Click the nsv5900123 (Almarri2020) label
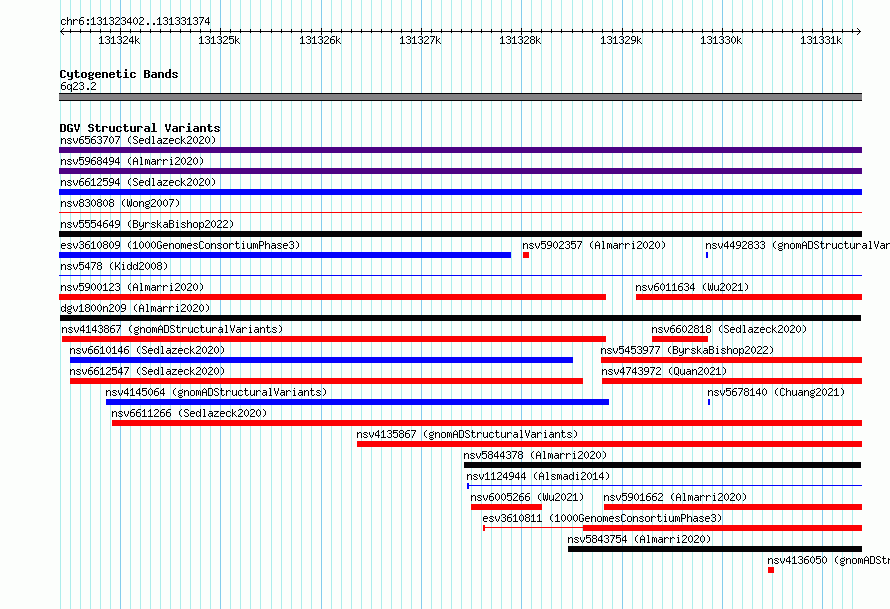 (x=132, y=287)
